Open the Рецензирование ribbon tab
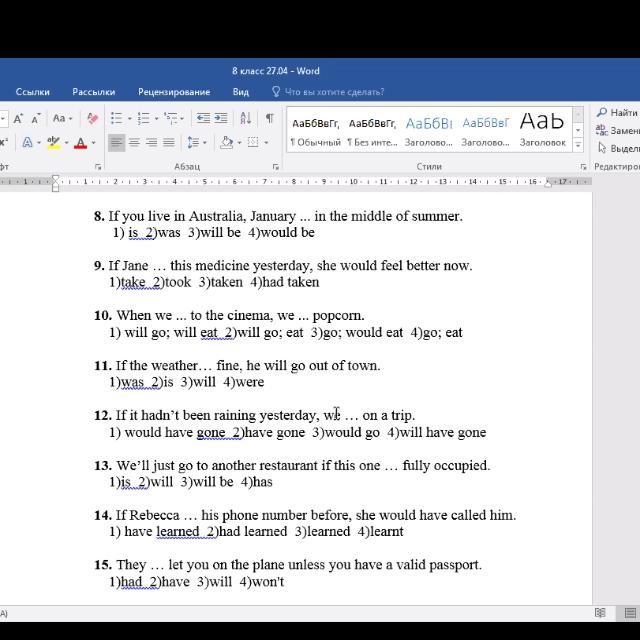 pyautogui.click(x=174, y=92)
